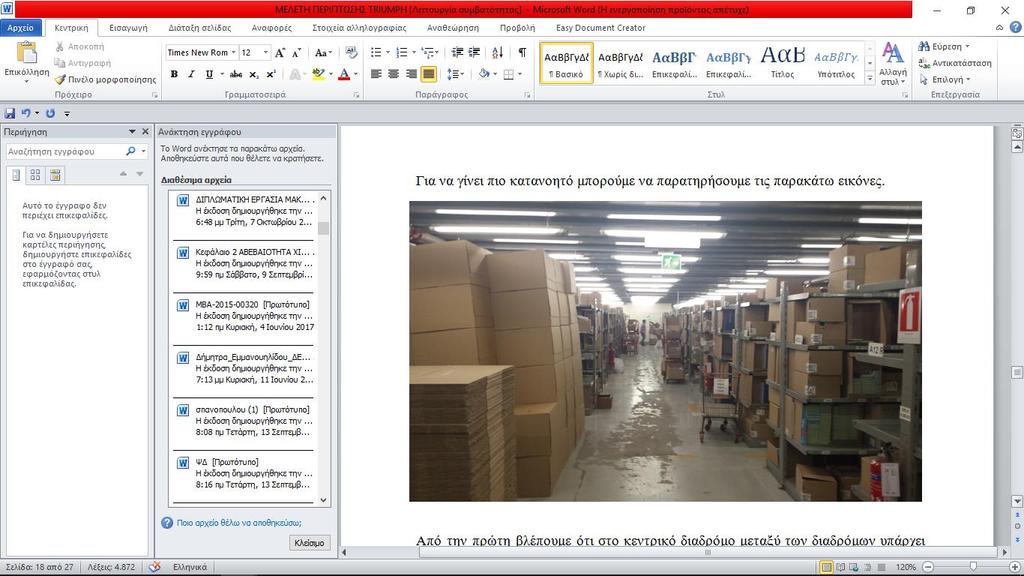1024x576 pixels.
Task: Decrease paragraph indent
Action: tap(457, 52)
